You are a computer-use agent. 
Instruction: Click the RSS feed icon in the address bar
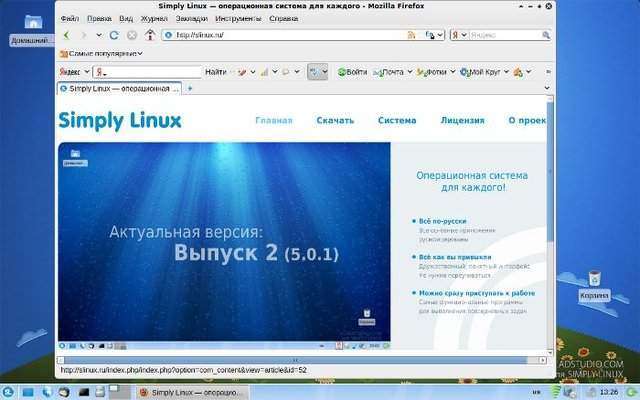click(x=411, y=35)
